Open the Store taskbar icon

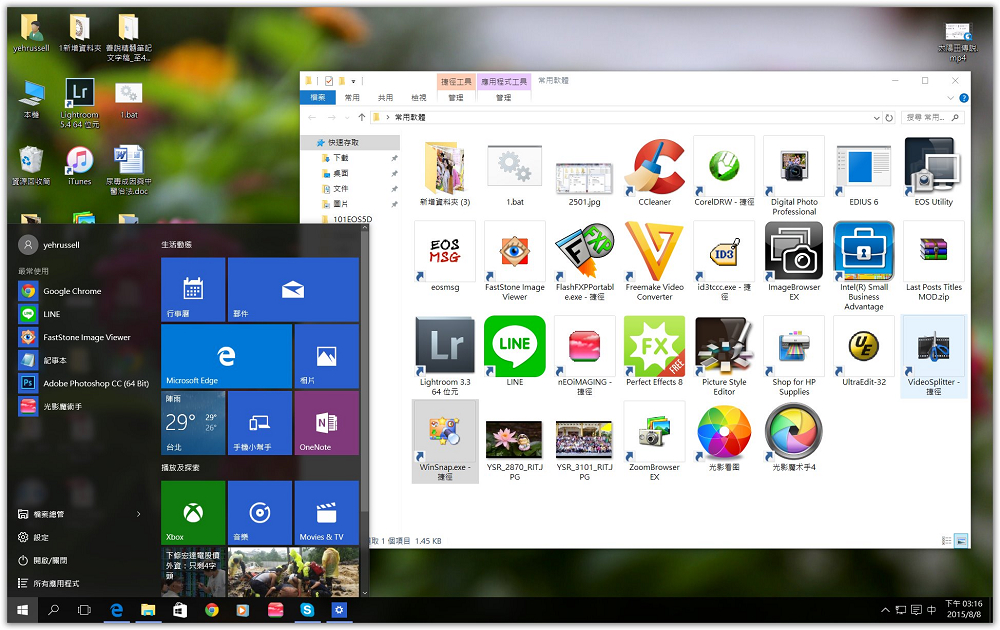pyautogui.click(x=180, y=610)
